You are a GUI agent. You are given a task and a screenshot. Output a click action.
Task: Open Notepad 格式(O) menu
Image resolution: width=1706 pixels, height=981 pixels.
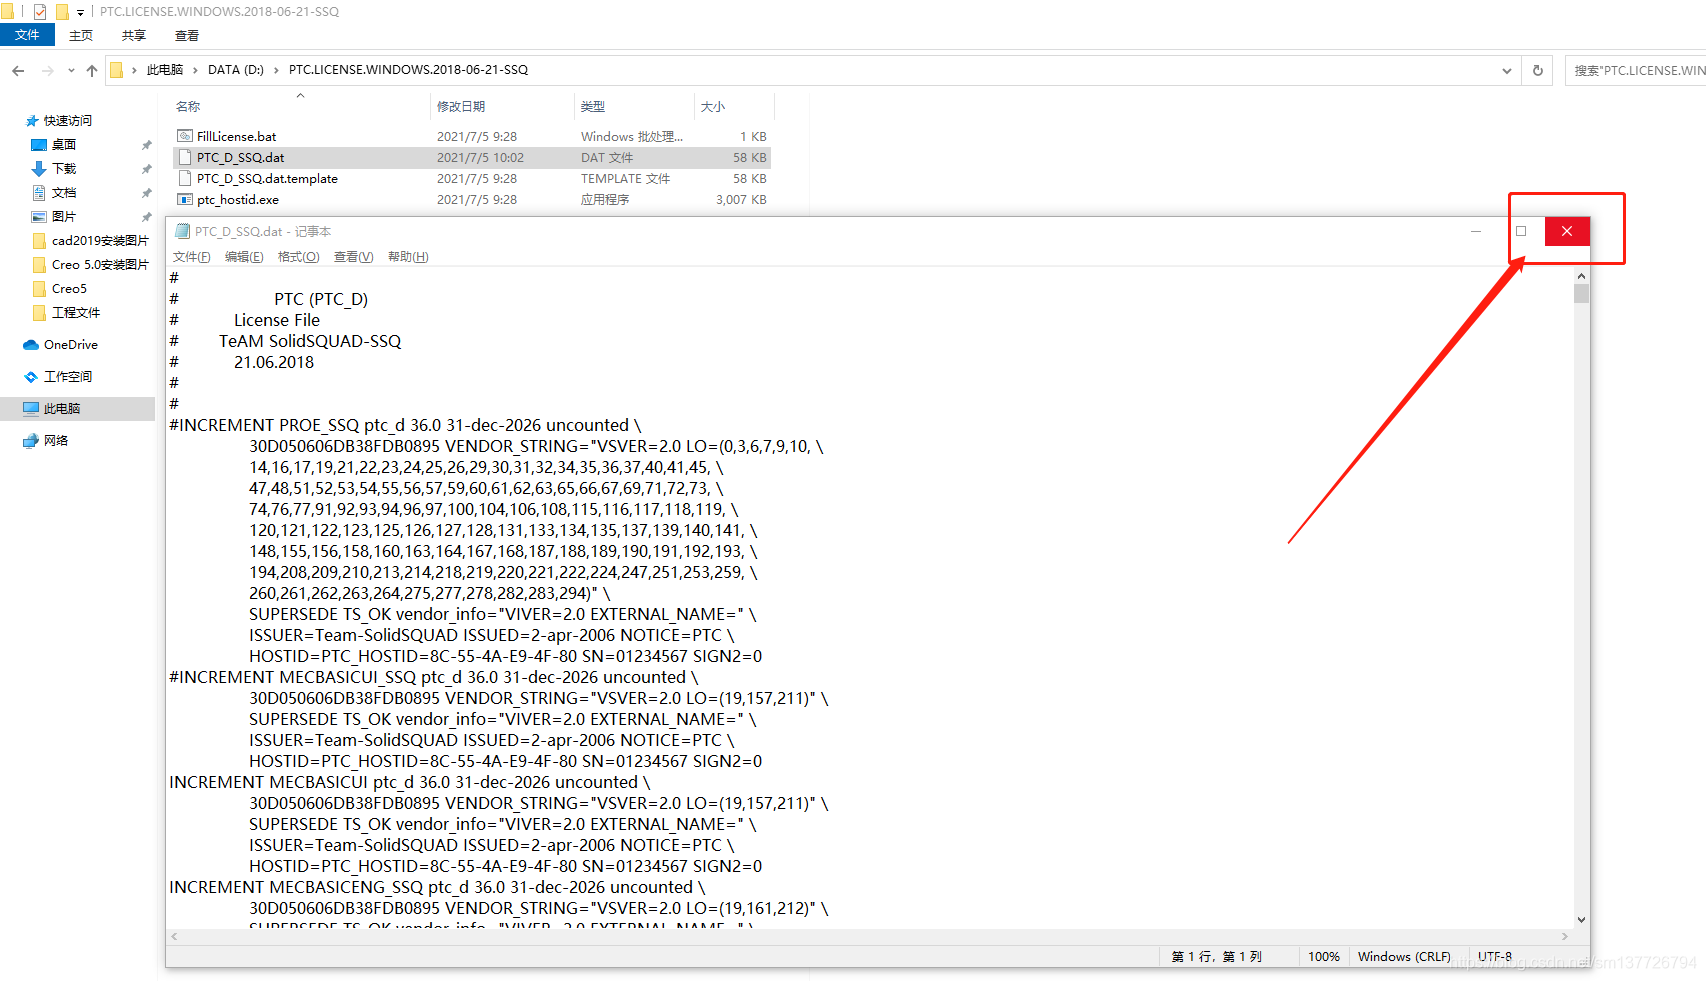(x=298, y=257)
